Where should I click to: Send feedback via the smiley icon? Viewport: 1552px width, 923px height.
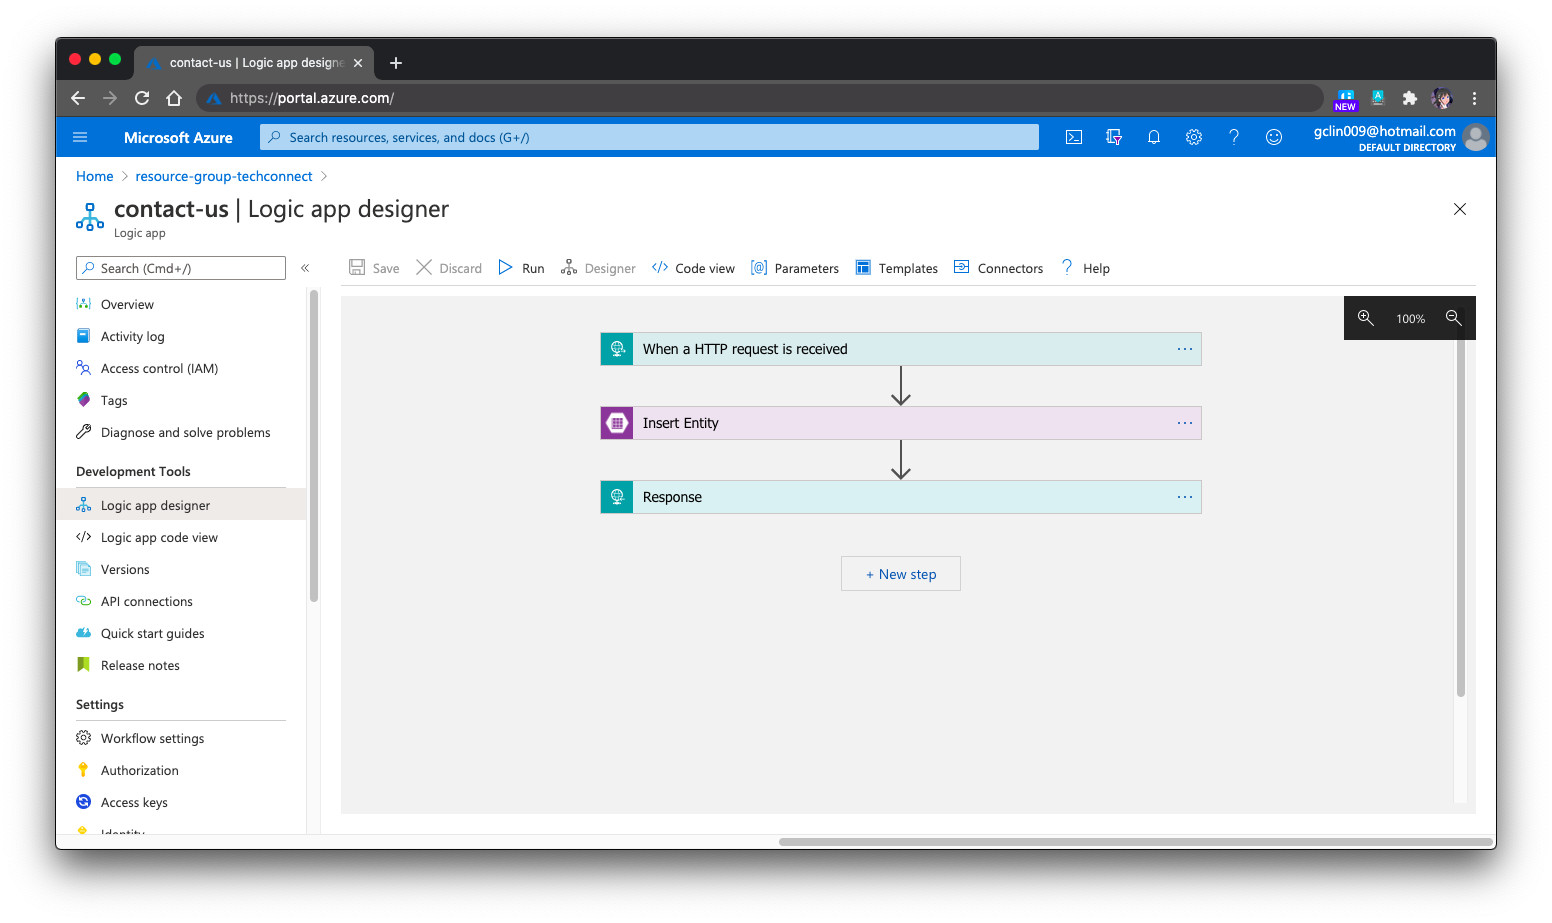[1273, 137]
